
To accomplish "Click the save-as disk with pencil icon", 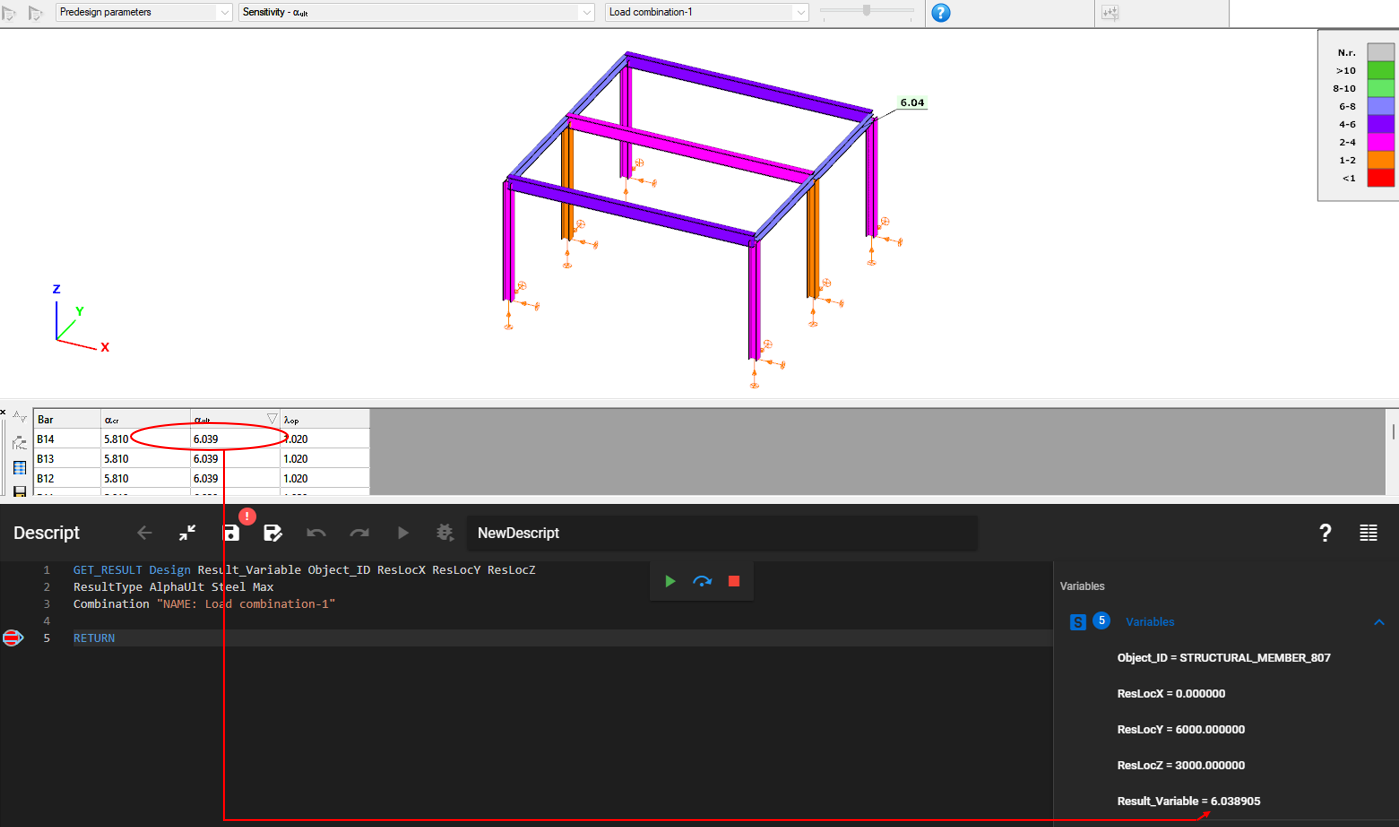I will click(x=273, y=533).
